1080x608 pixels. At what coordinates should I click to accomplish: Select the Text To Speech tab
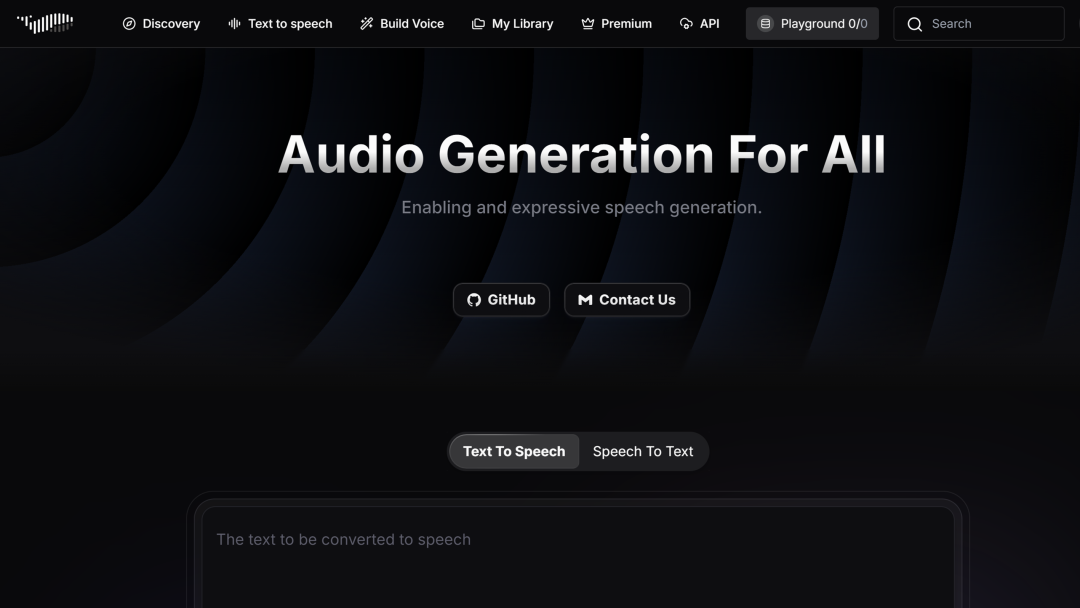(514, 452)
